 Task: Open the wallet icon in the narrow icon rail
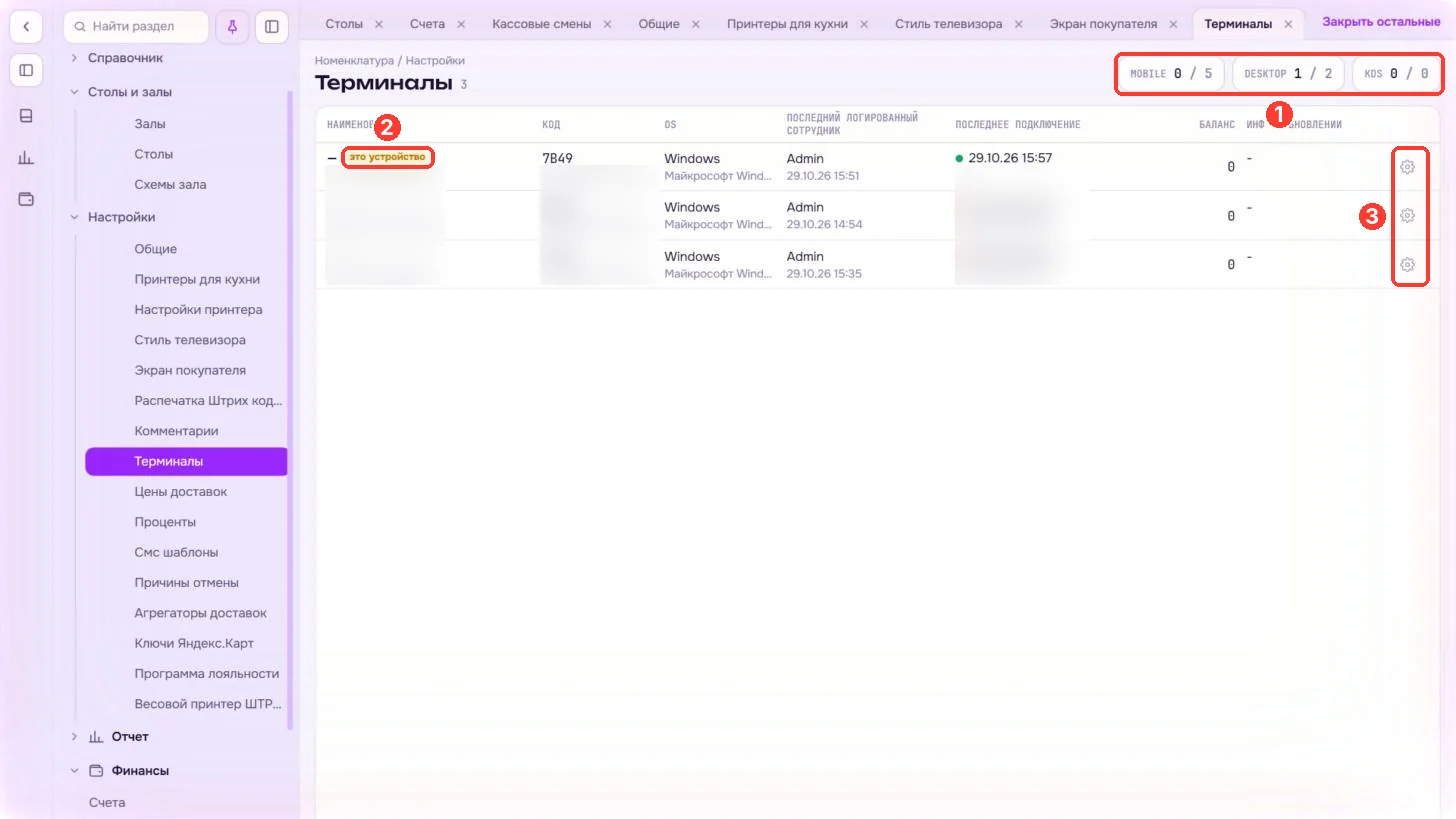(26, 199)
